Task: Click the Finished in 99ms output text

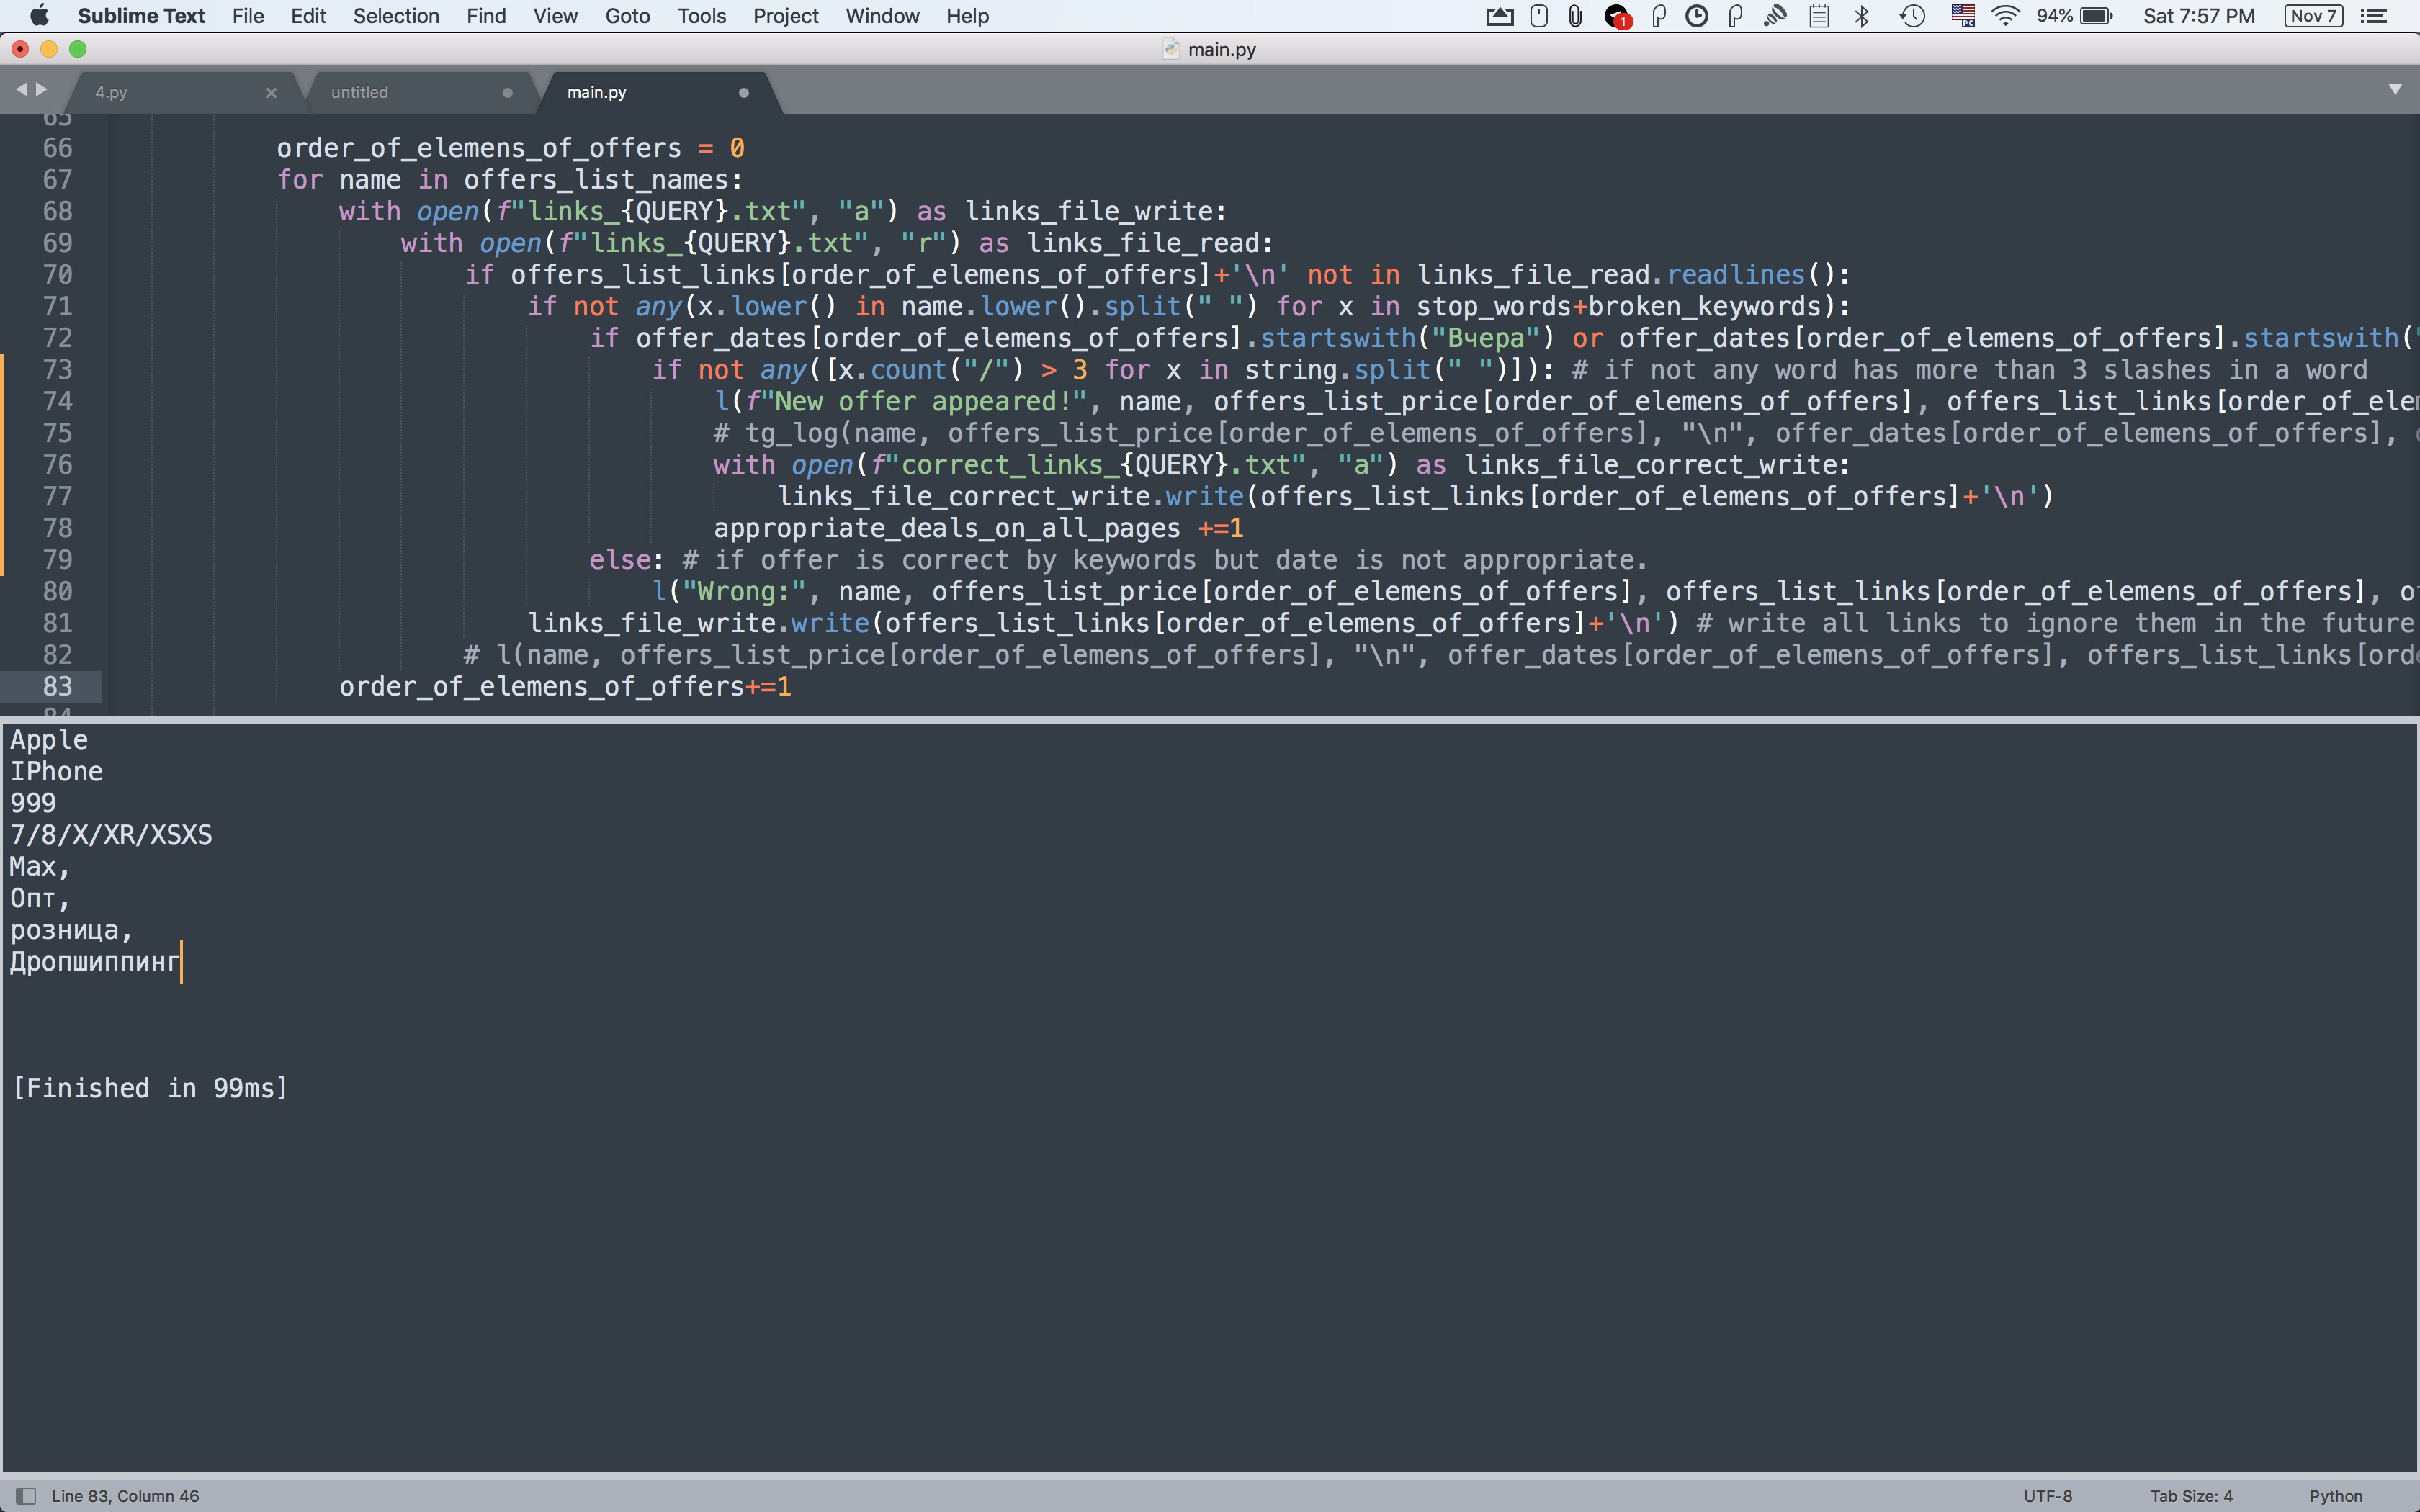Action: (150, 1088)
